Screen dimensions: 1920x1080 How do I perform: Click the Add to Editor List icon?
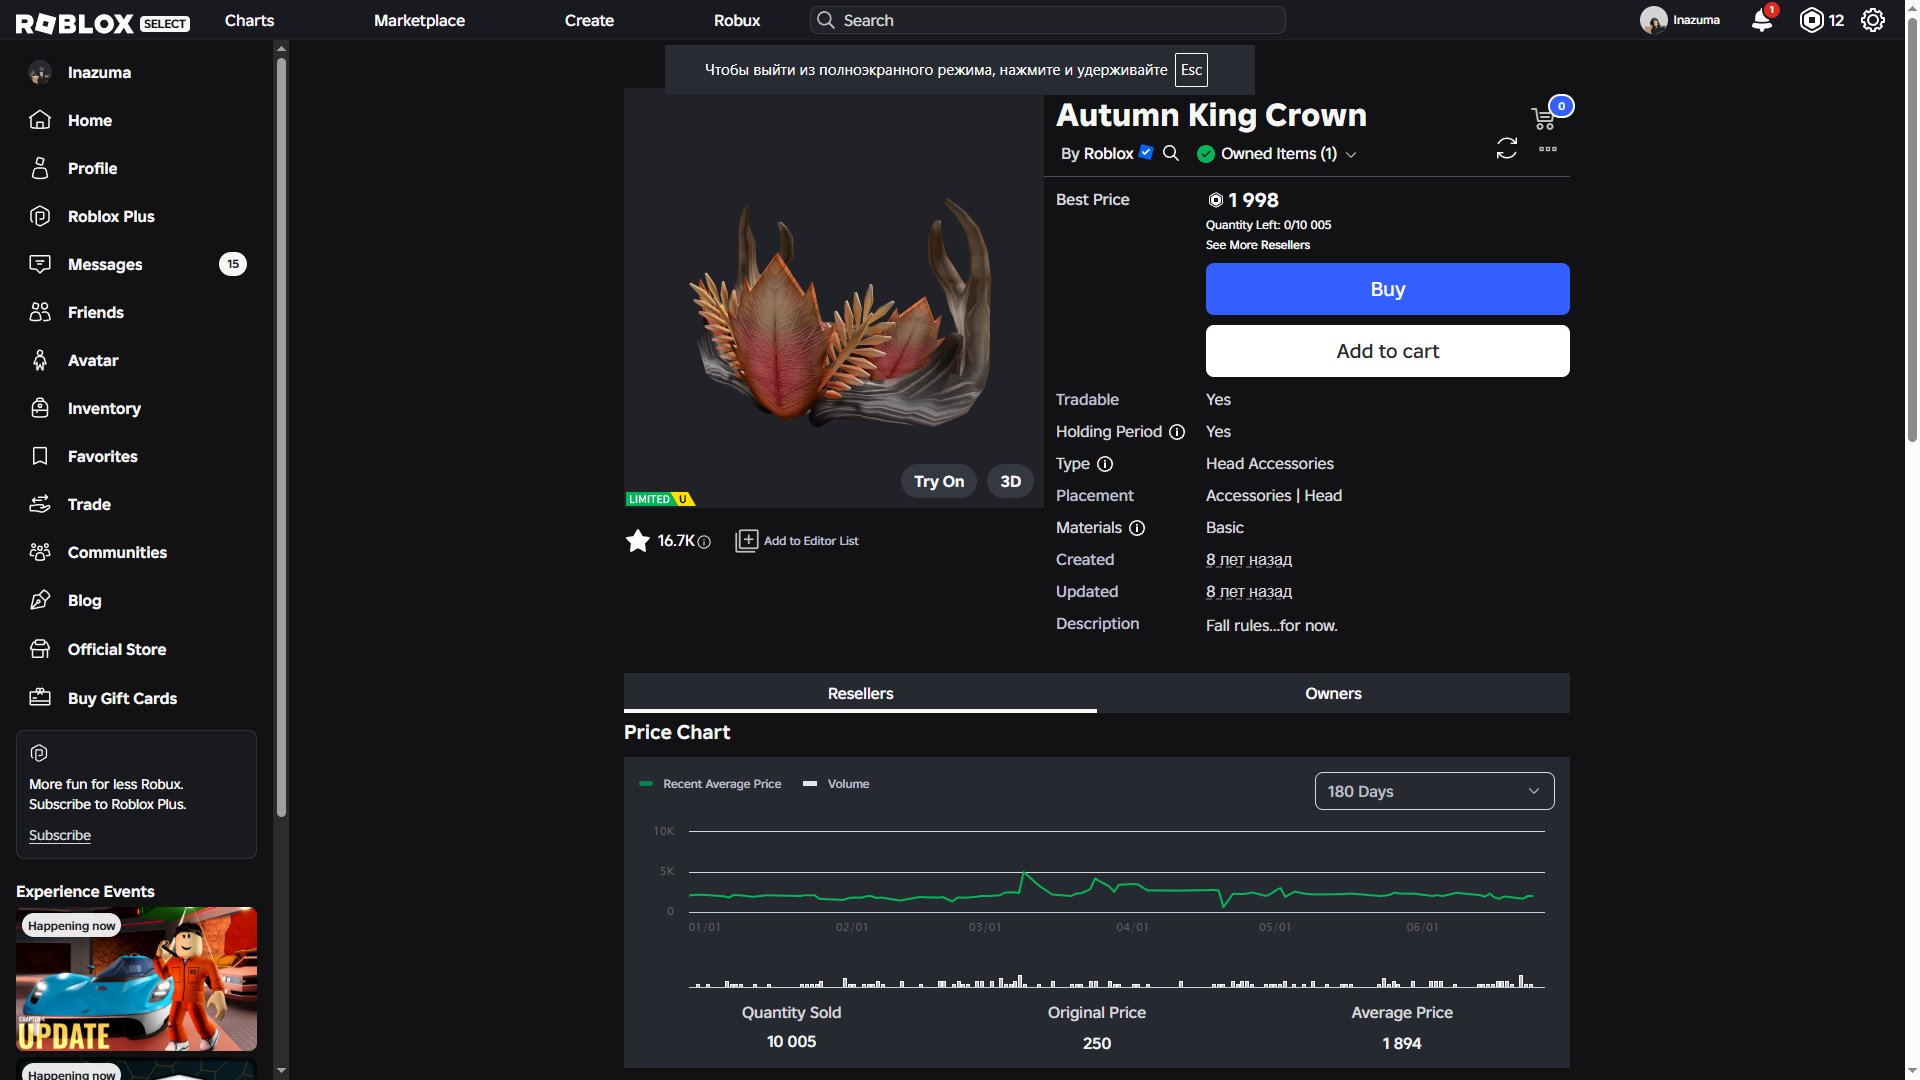pos(746,541)
